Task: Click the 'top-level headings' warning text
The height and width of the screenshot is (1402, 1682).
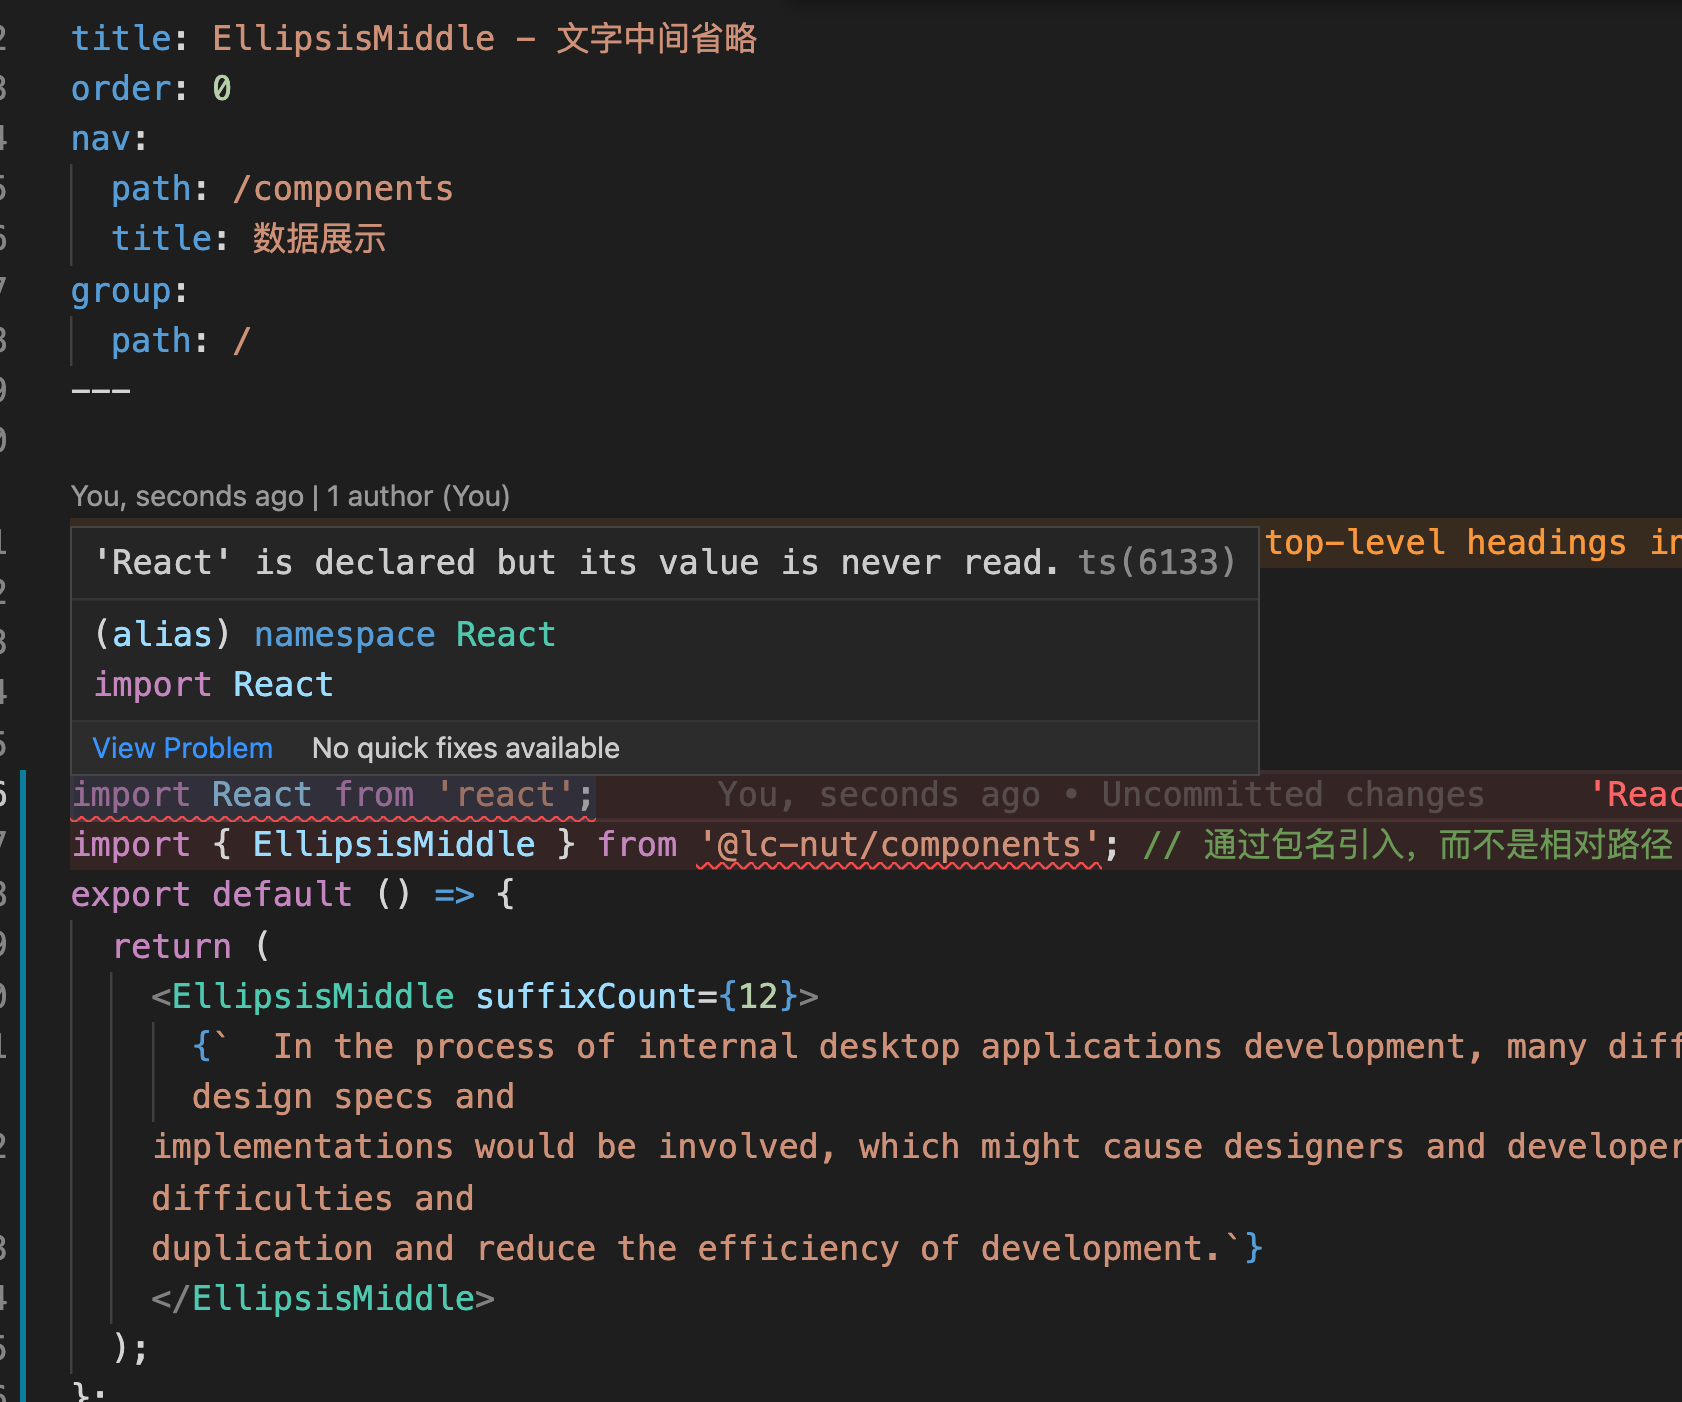Action: (x=1472, y=542)
